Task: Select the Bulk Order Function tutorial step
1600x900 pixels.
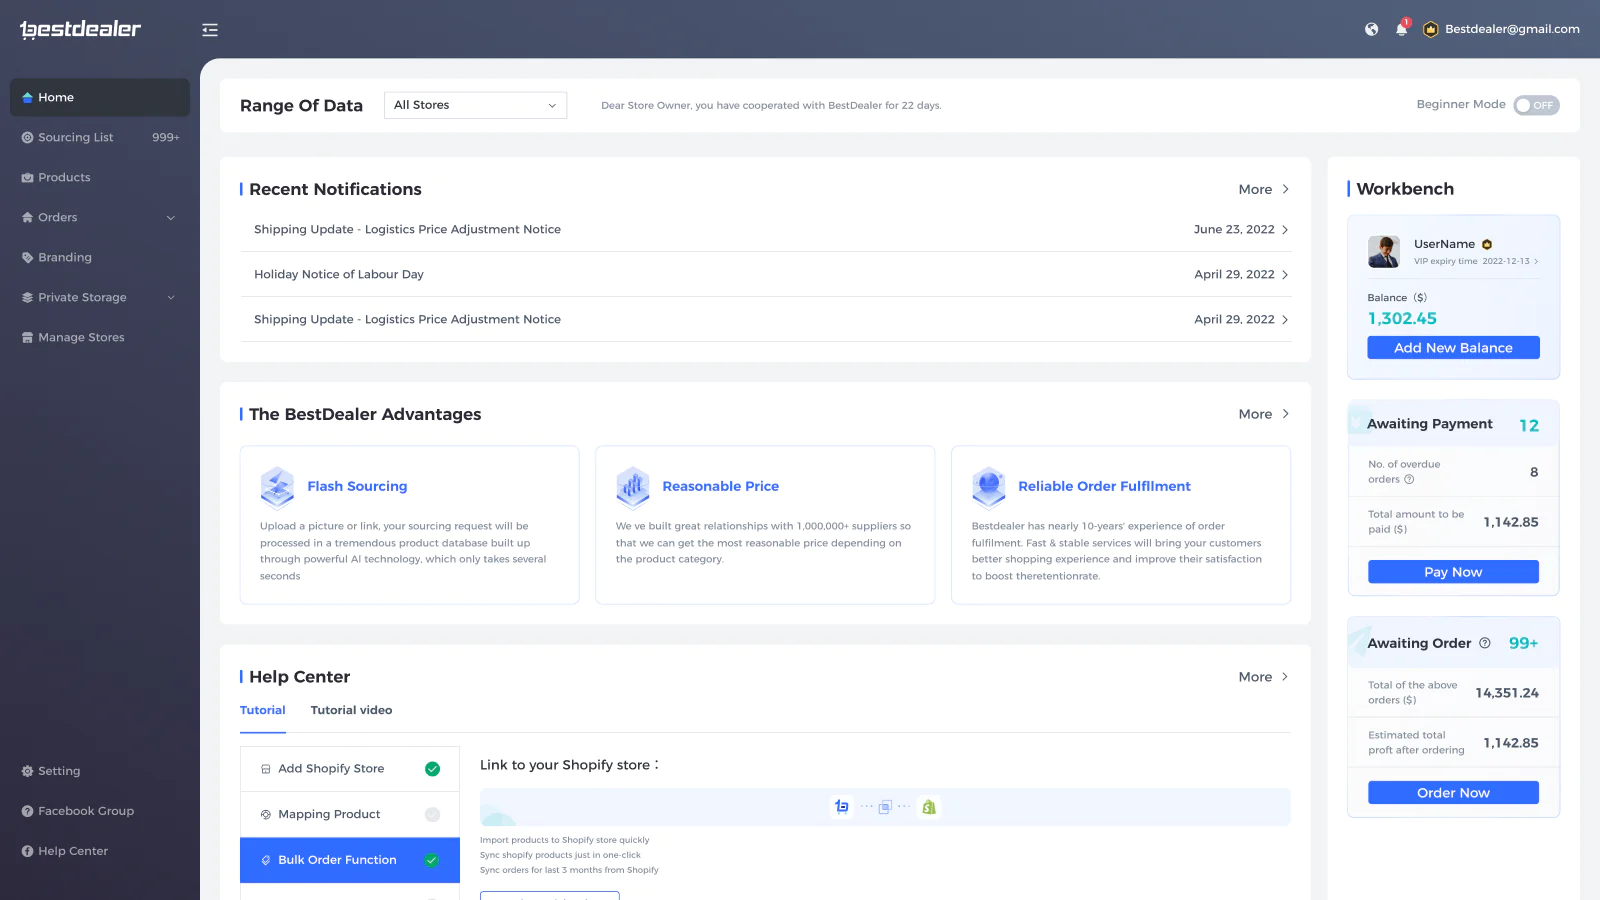Action: coord(350,860)
